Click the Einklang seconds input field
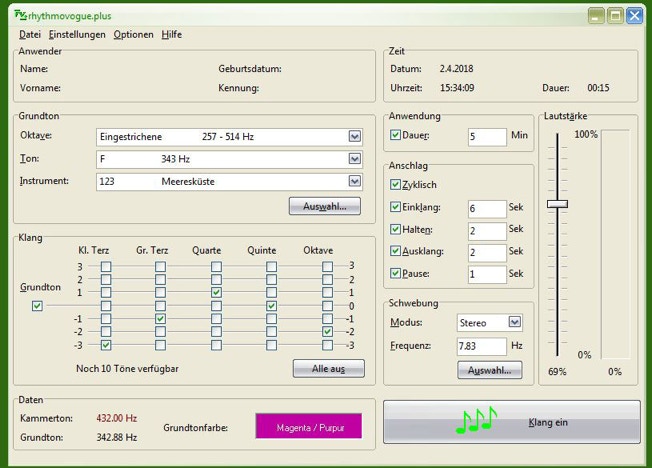The image size is (652, 468). [x=487, y=208]
